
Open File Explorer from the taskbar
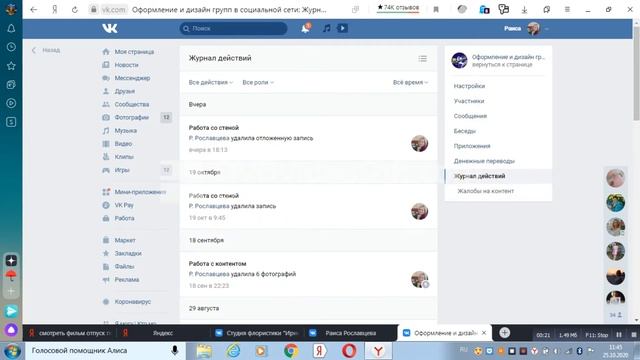click(x=204, y=351)
